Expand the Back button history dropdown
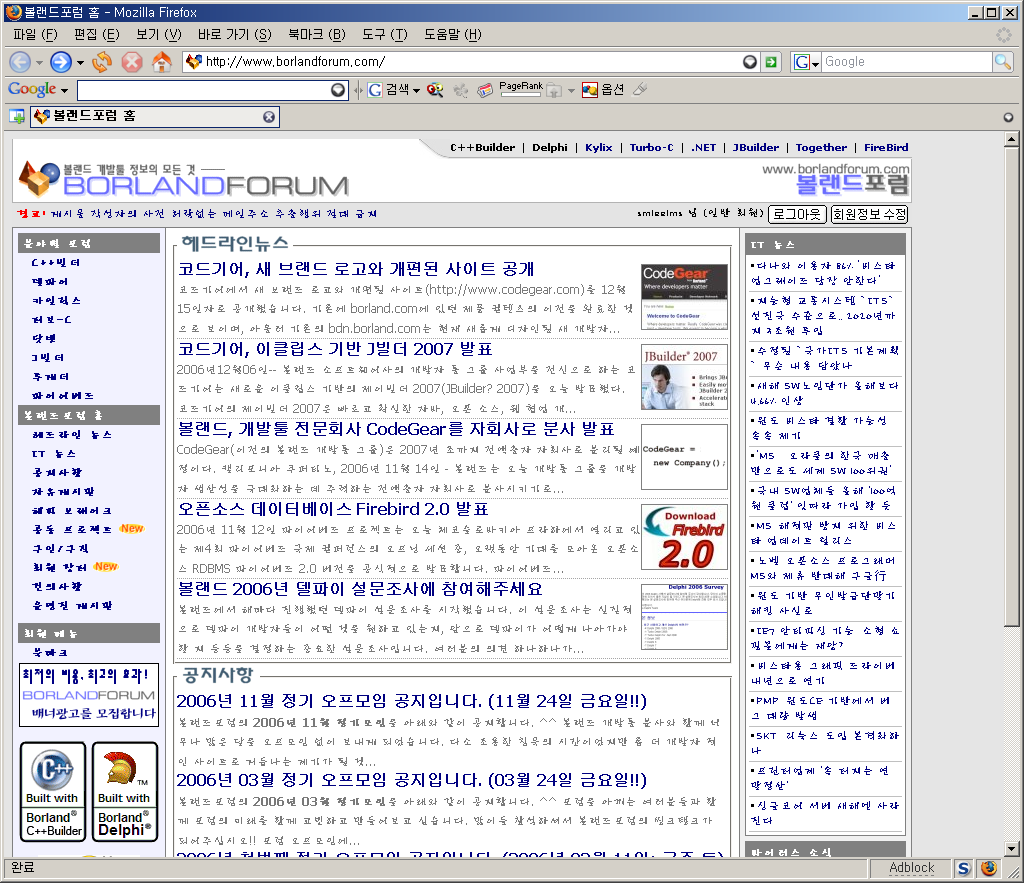This screenshot has height=883, width=1024. pos(39,62)
